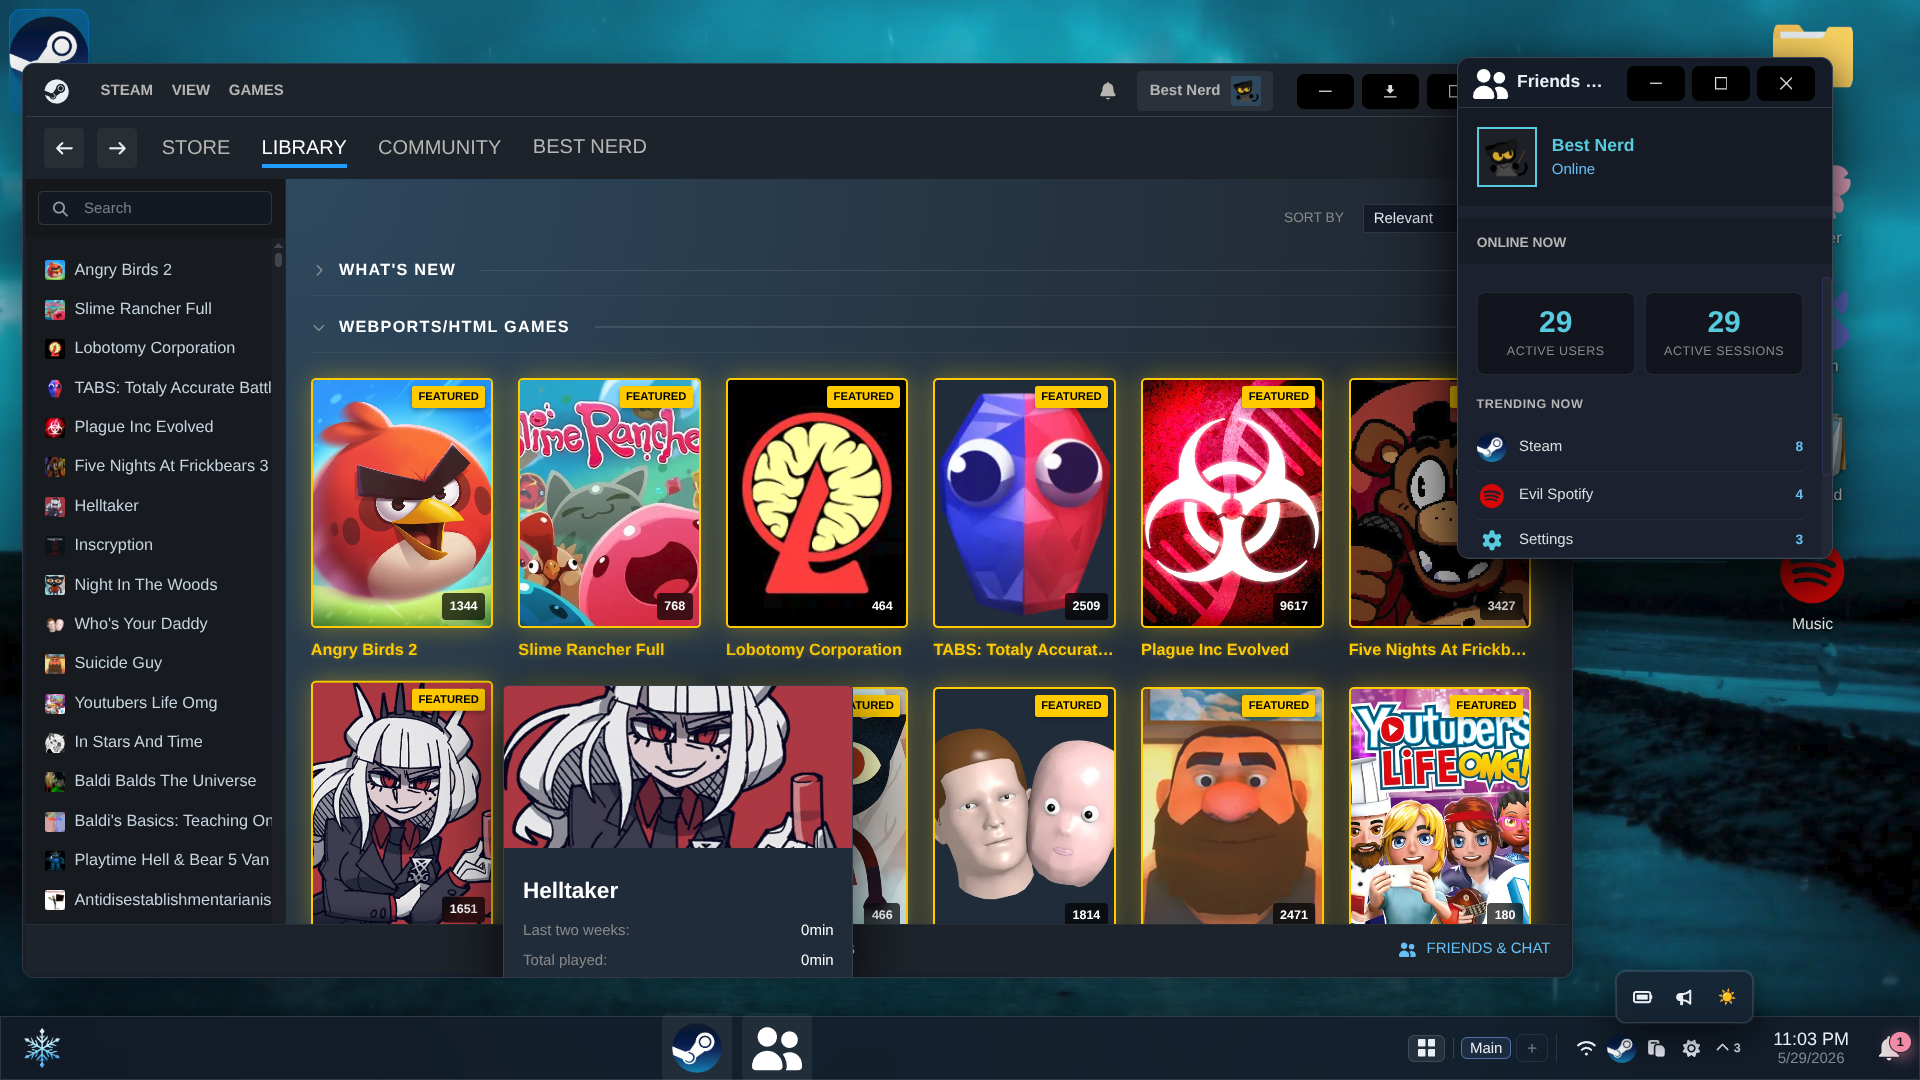This screenshot has width=1920, height=1080.
Task: Open the Slime Rancher Full cover
Action: 609,503
